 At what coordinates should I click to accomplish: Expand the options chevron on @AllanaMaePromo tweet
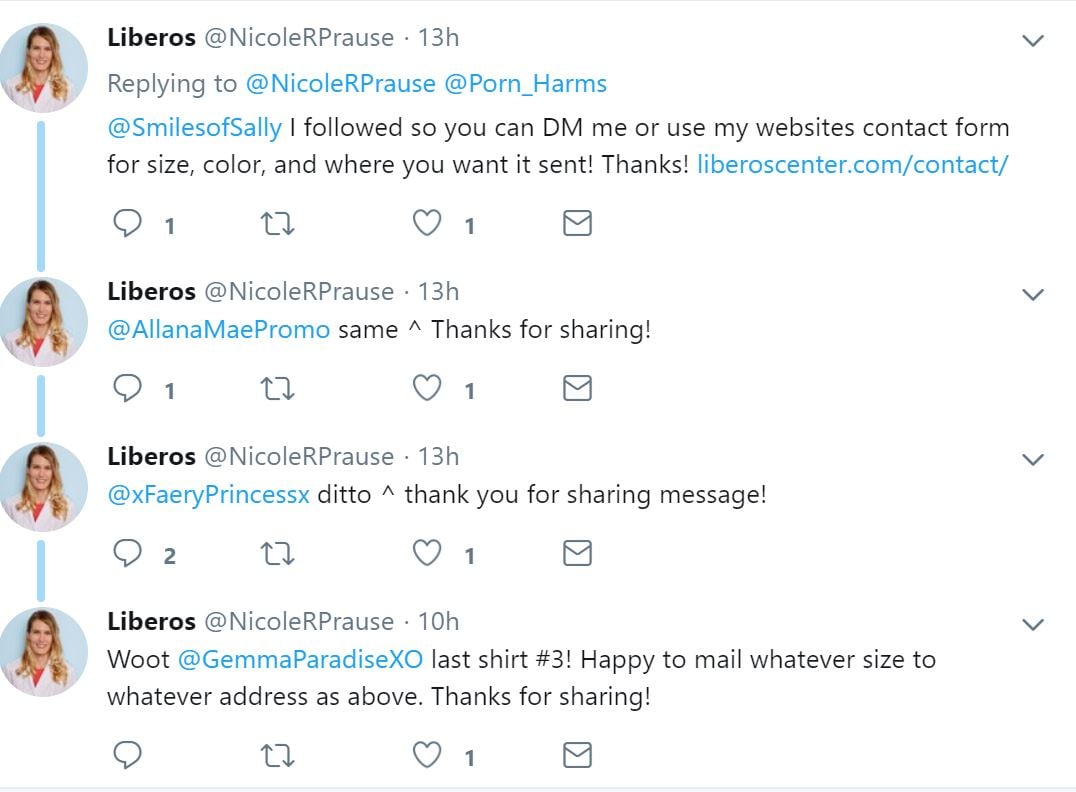click(1032, 294)
